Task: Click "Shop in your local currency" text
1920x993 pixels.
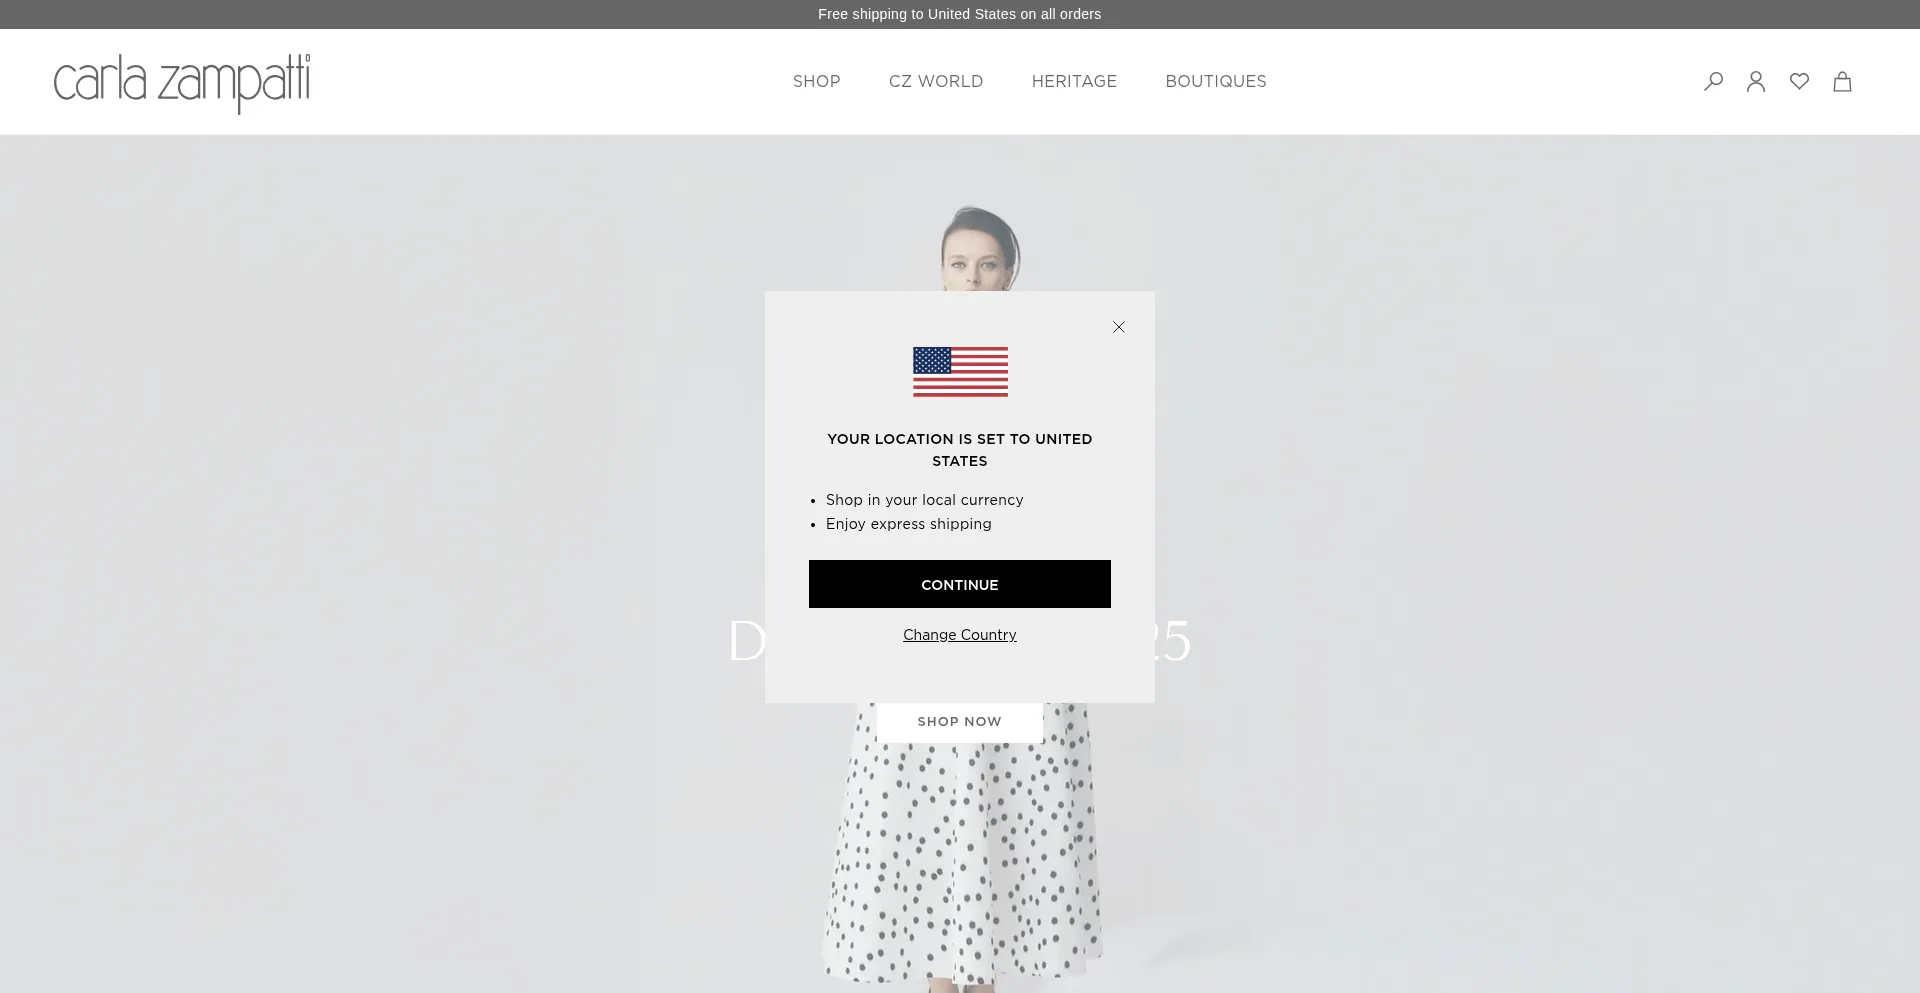Action: tap(925, 500)
